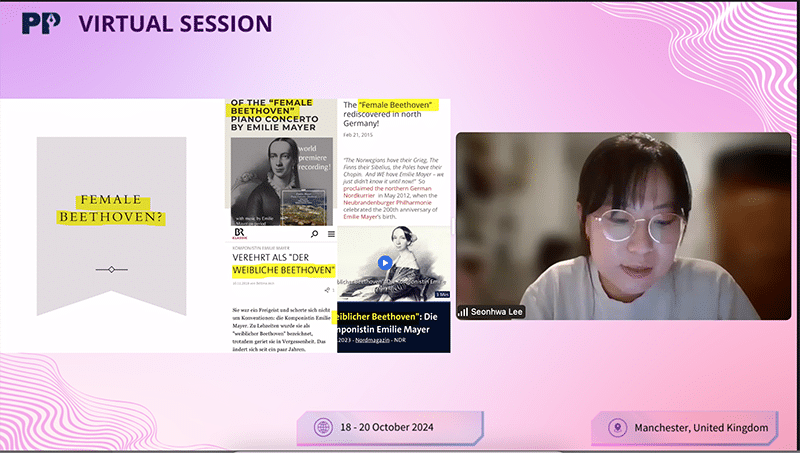Click the speaker's webcam video tile

[622, 226]
